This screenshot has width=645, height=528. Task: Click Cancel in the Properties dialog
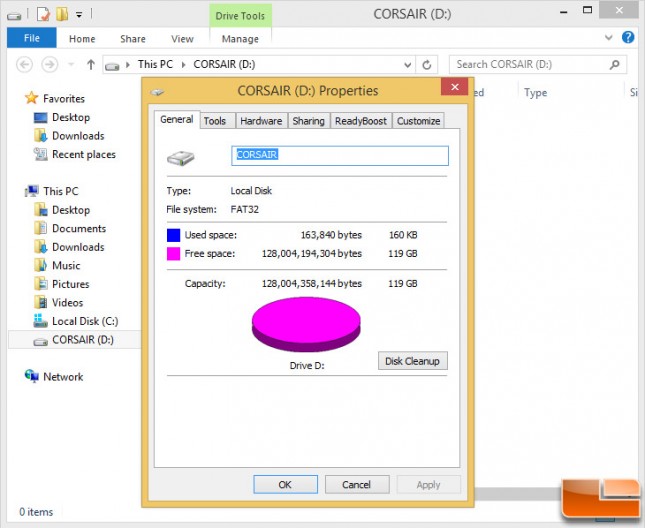(357, 484)
